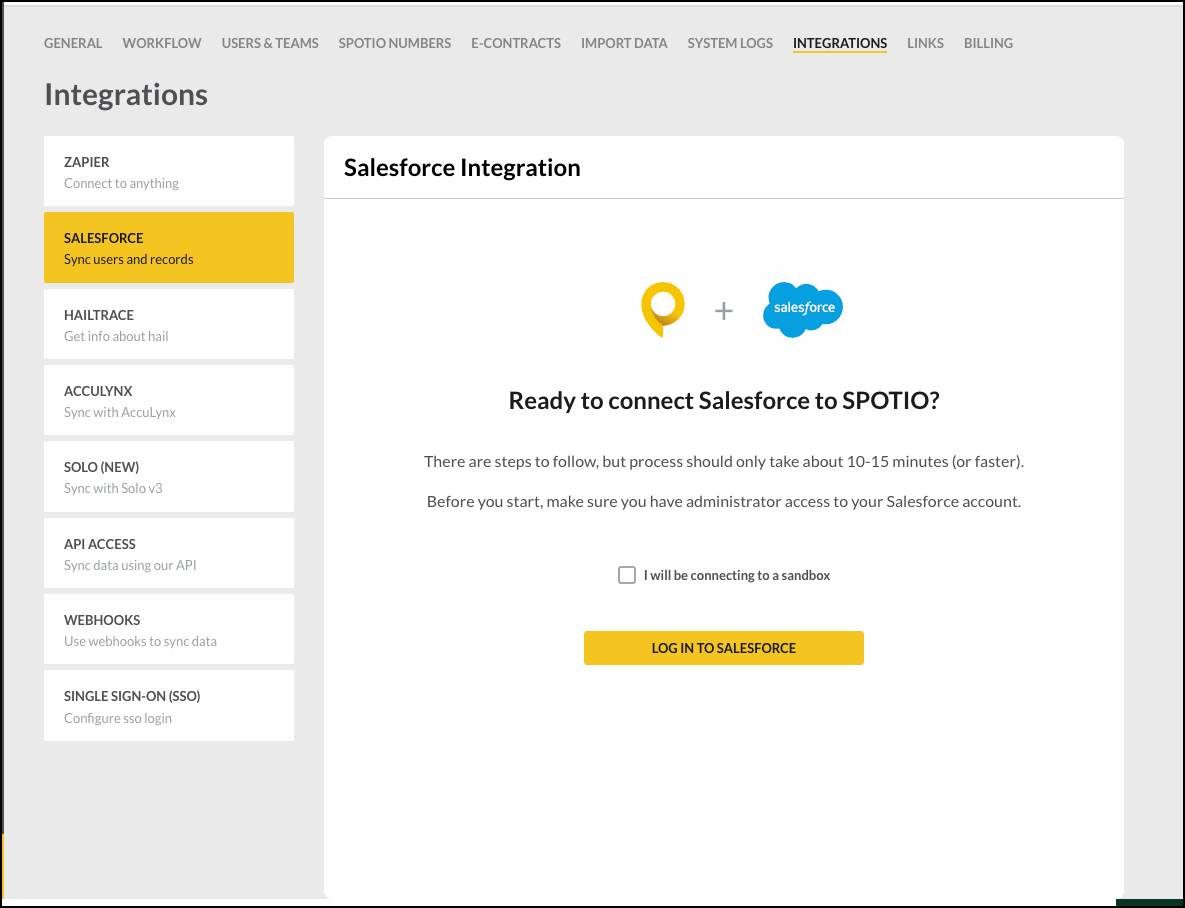Open the Import Data tab
The width and height of the screenshot is (1185, 908).
click(624, 43)
